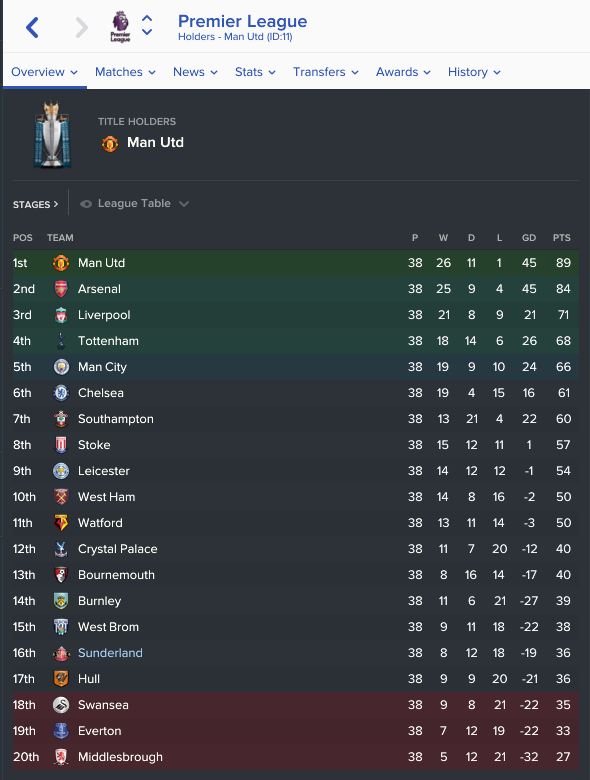This screenshot has height=780, width=590.
Task: Click the Everton crest in 19th place
Action: (61, 731)
